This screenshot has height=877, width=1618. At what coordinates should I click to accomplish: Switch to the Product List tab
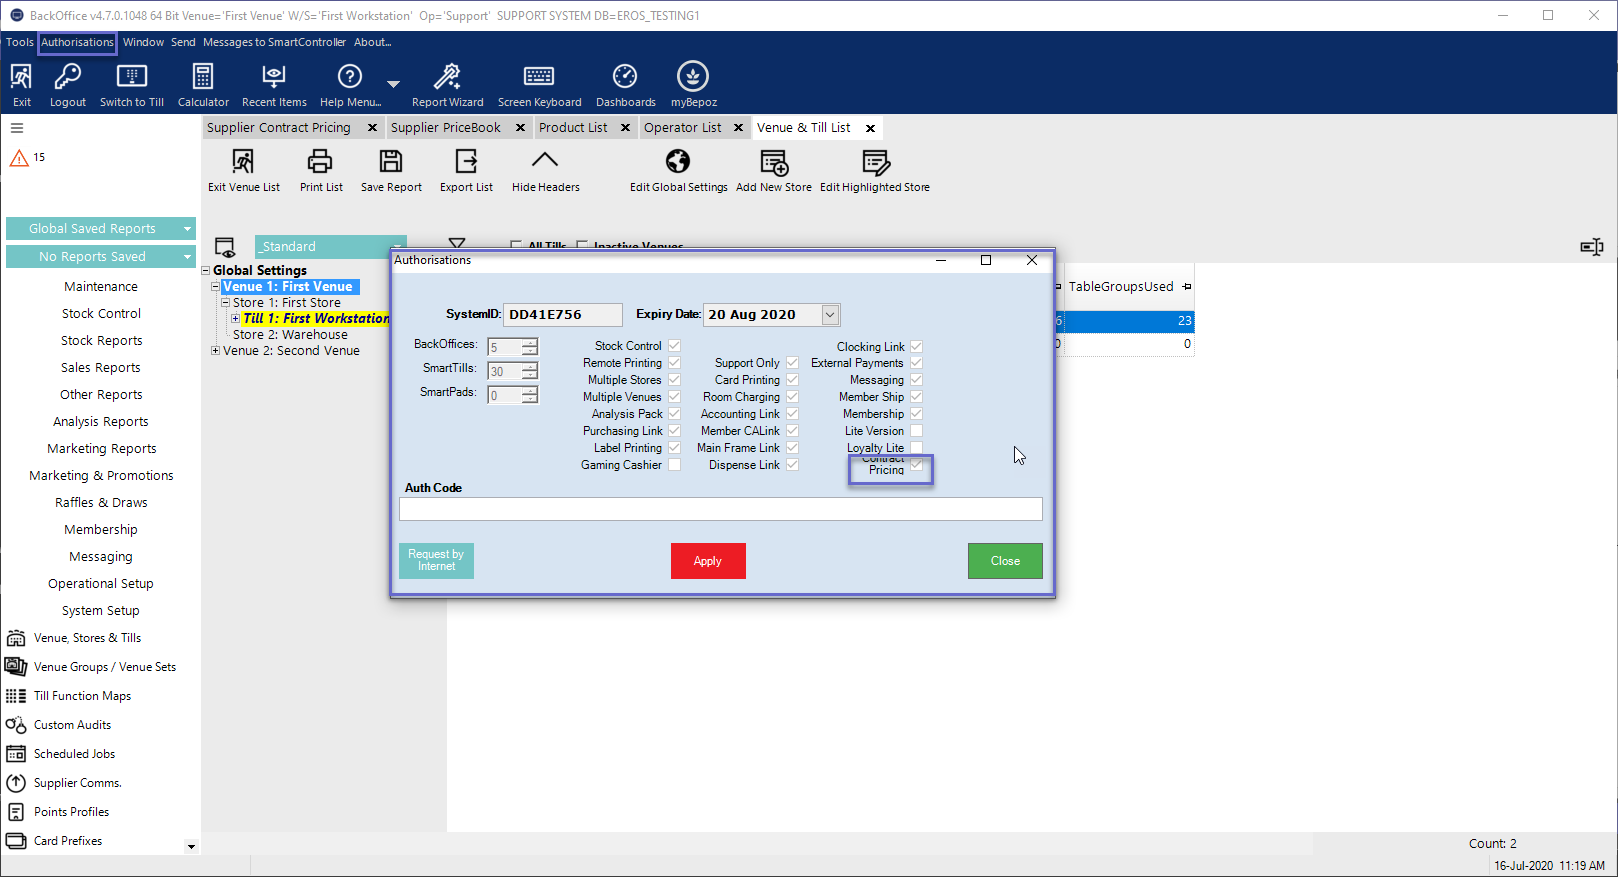click(573, 128)
